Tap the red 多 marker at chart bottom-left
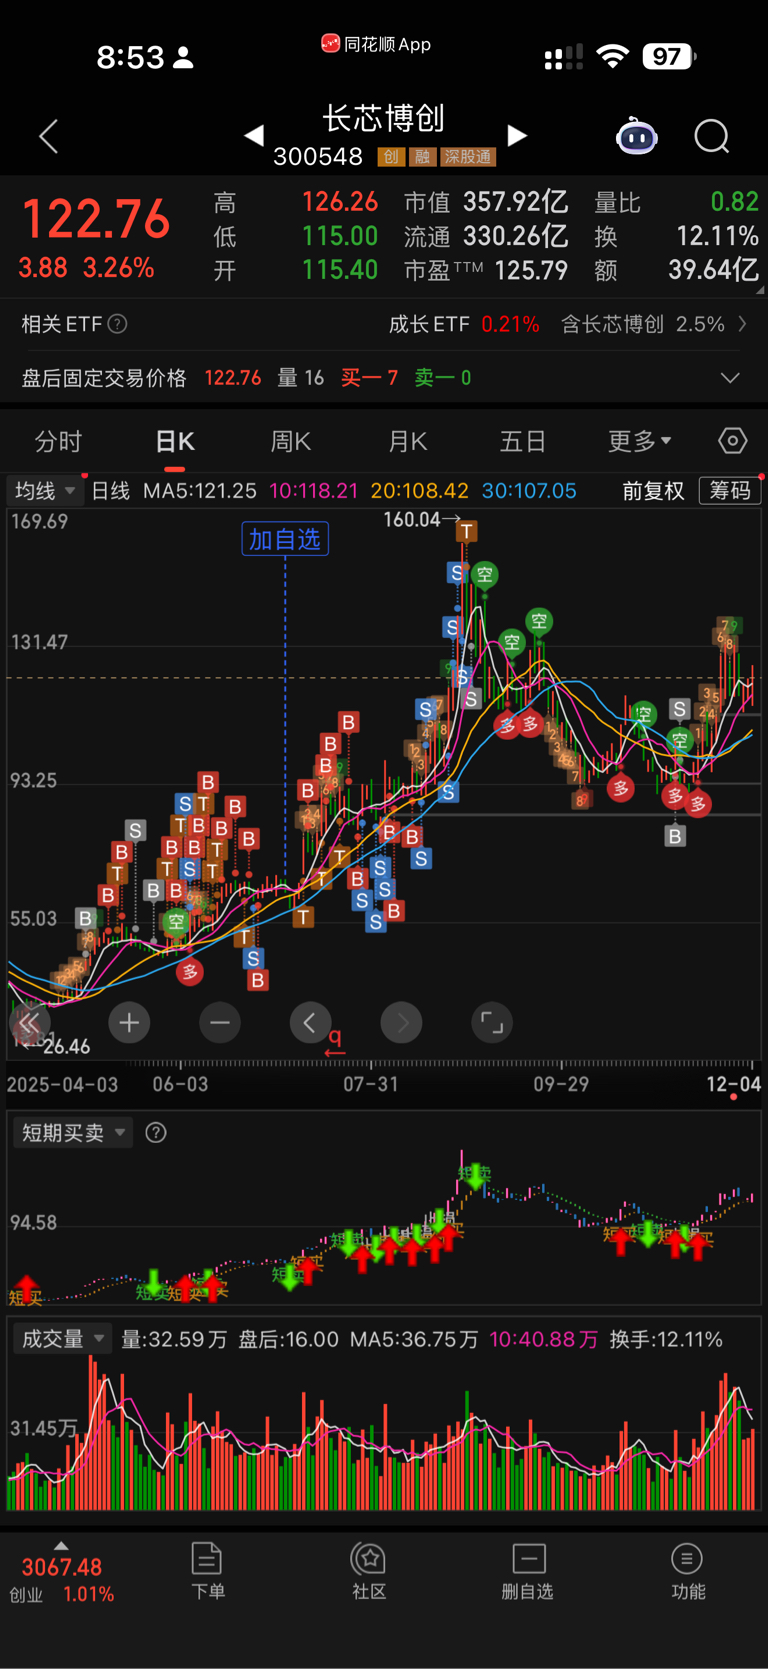Image resolution: width=768 pixels, height=1669 pixels. 190,971
